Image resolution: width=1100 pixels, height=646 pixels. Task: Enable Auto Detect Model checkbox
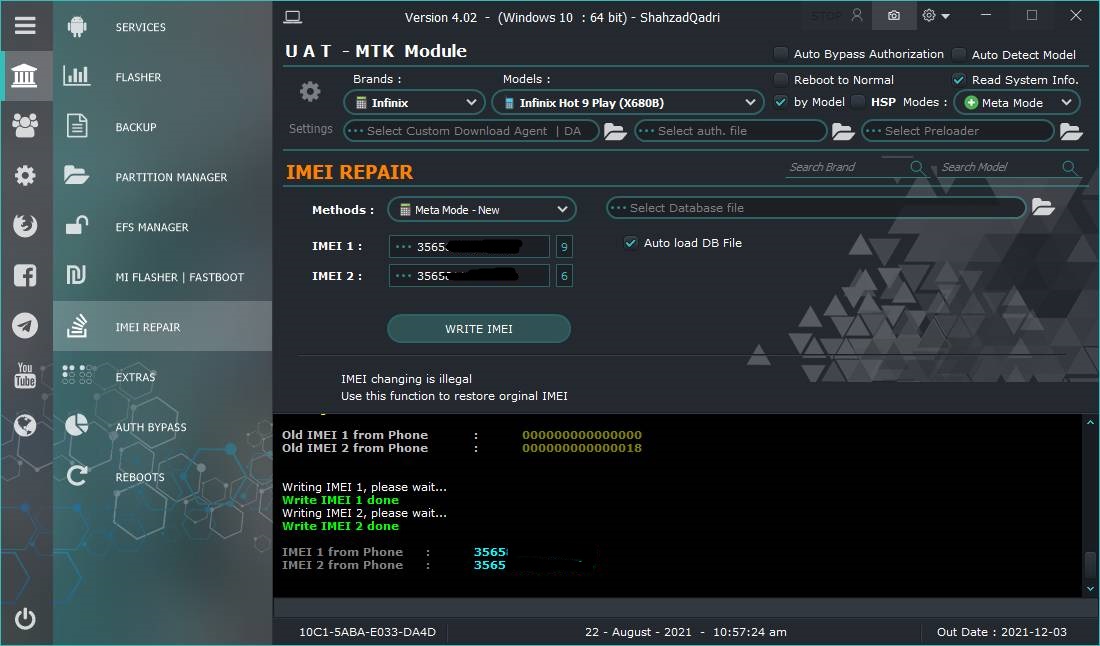pyautogui.click(x=958, y=54)
